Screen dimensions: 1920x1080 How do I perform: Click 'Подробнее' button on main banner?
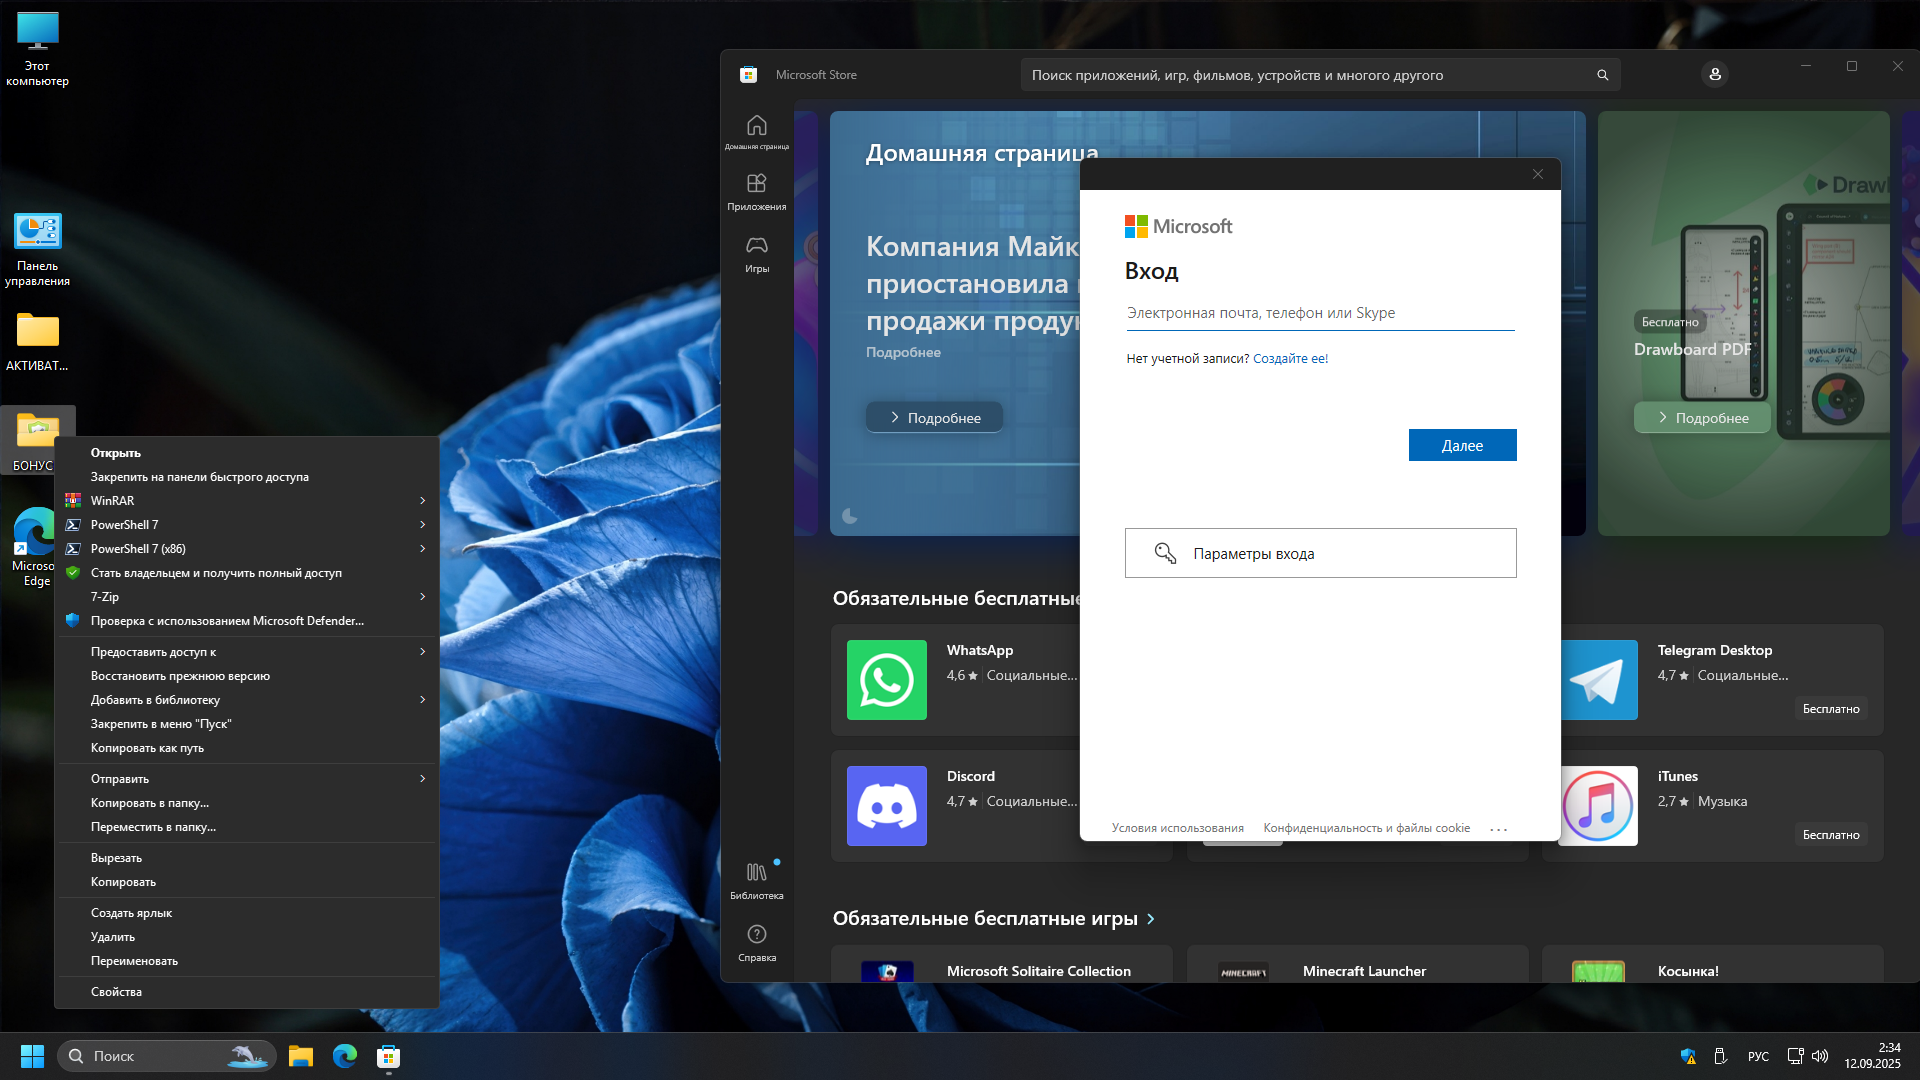[x=934, y=418]
